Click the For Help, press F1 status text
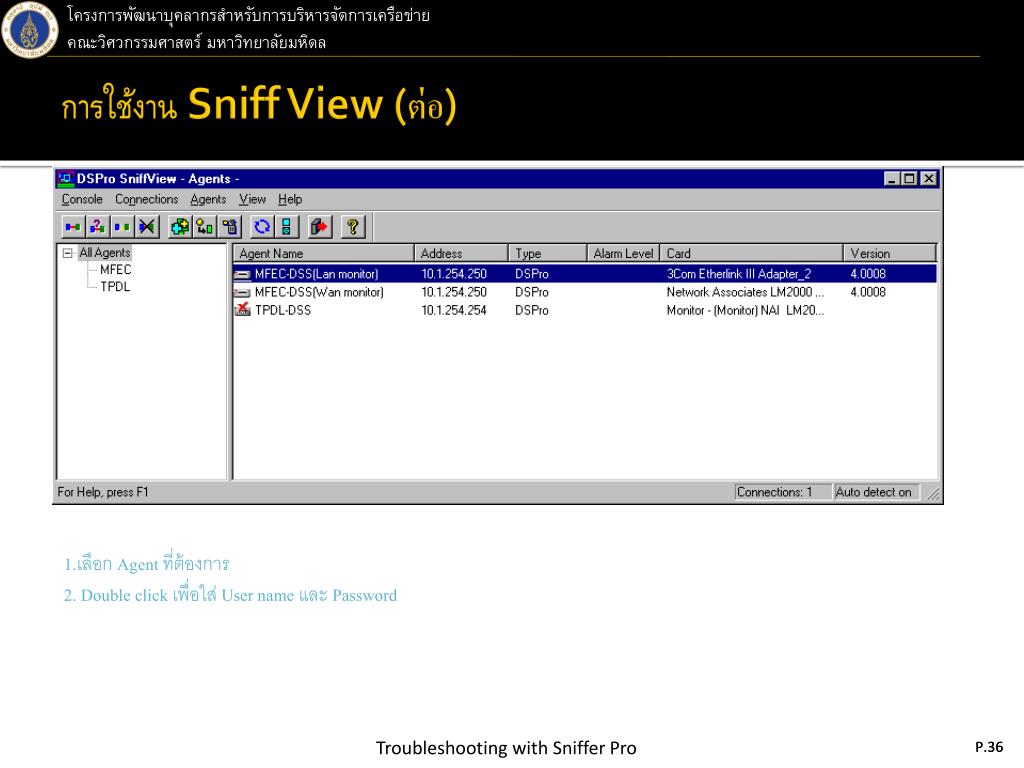The image size is (1024, 768). point(103,492)
